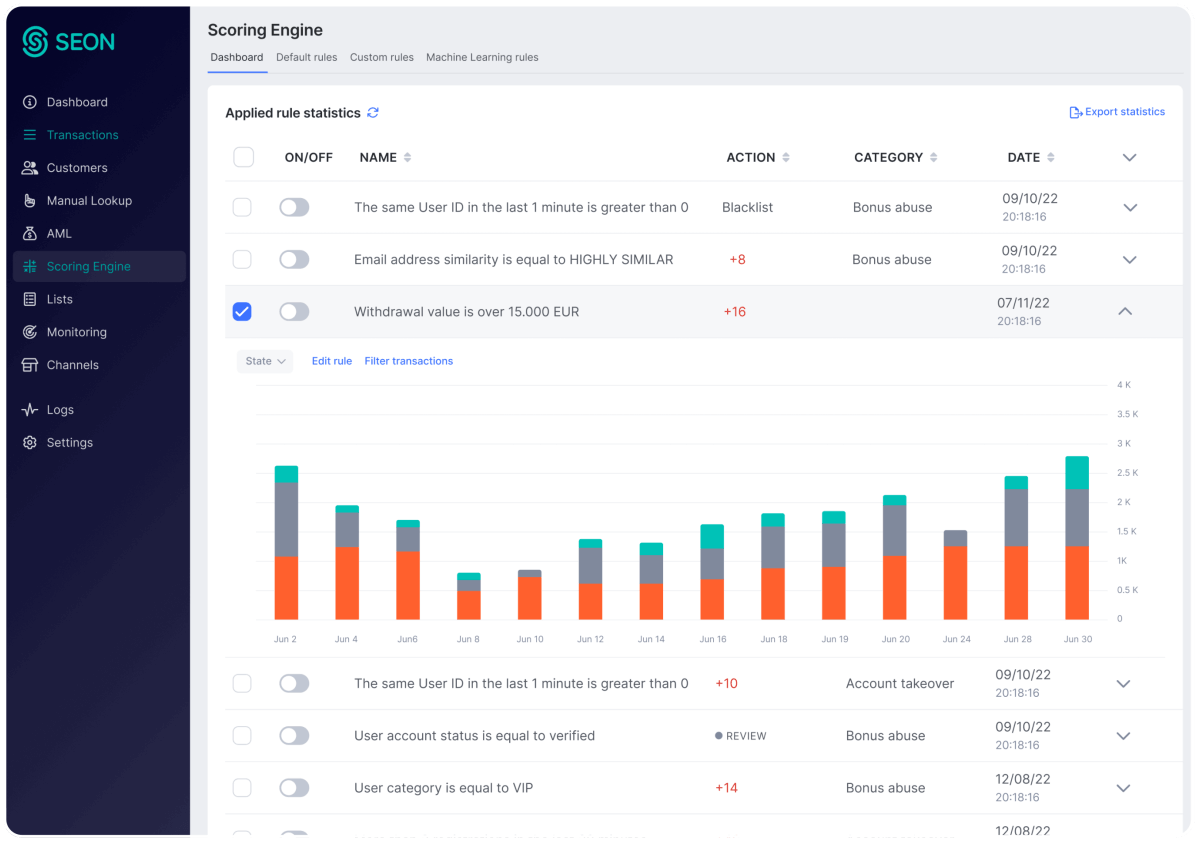1200x841 pixels.
Task: Click the refresh icon beside Applied rule statistics
Action: tap(373, 113)
